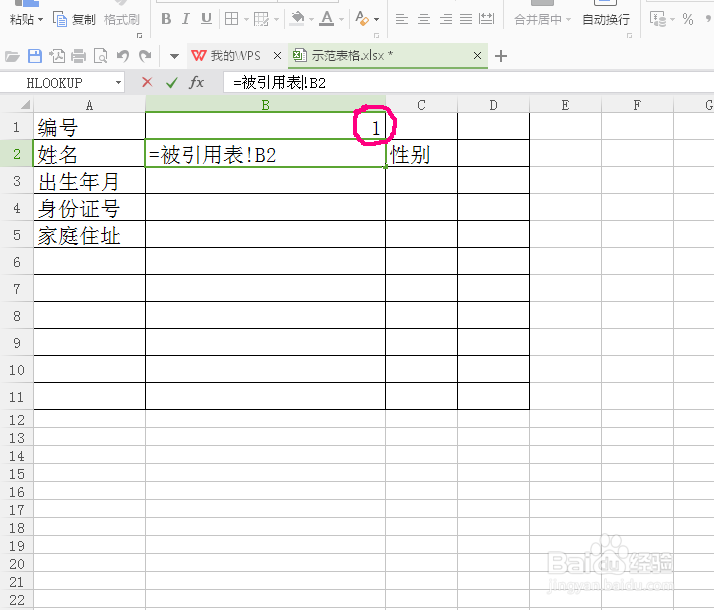Click the draw border table icon
This screenshot has height=610, width=714.
261,19
